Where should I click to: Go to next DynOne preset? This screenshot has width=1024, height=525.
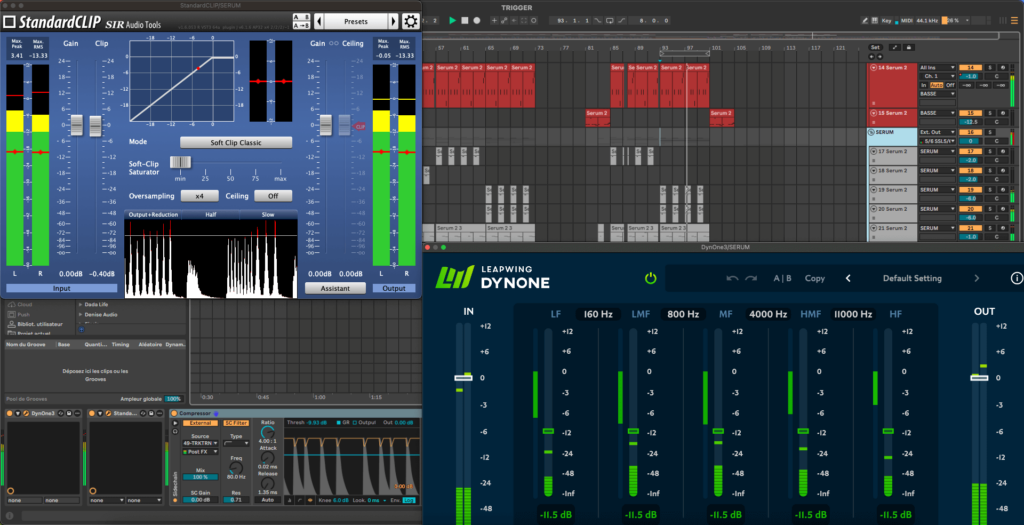click(x=976, y=278)
